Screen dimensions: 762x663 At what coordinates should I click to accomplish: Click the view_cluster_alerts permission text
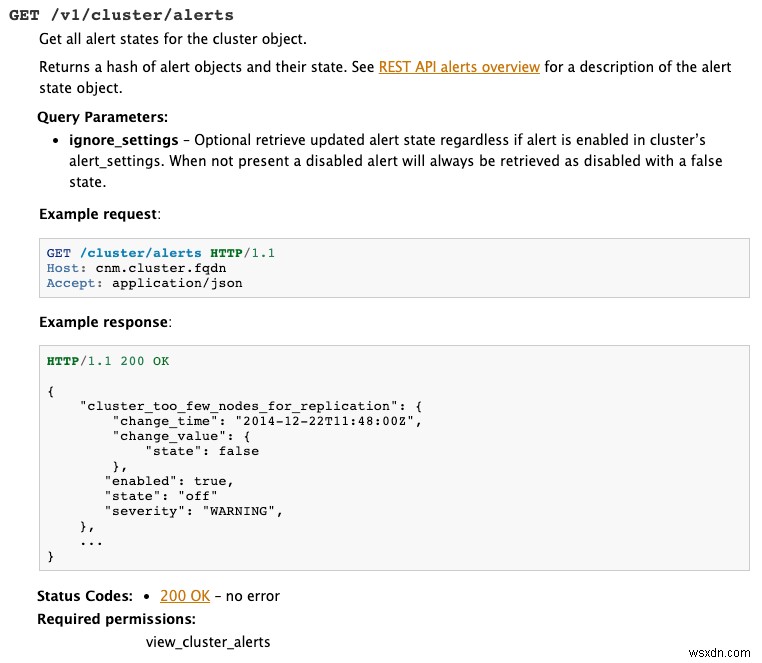(x=208, y=642)
